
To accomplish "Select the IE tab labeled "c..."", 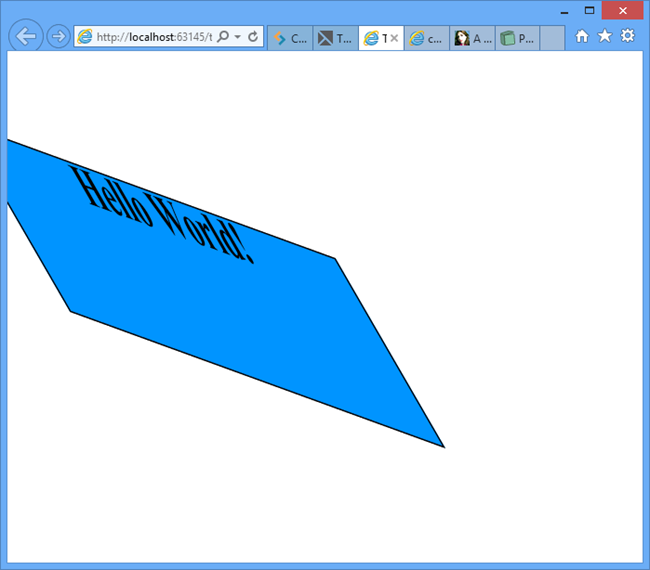I will click(426, 39).
